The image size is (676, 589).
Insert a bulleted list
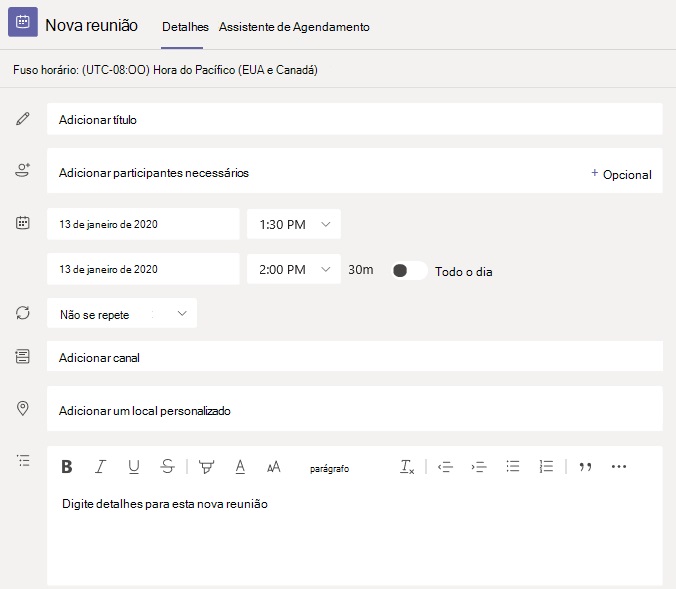[x=513, y=466]
